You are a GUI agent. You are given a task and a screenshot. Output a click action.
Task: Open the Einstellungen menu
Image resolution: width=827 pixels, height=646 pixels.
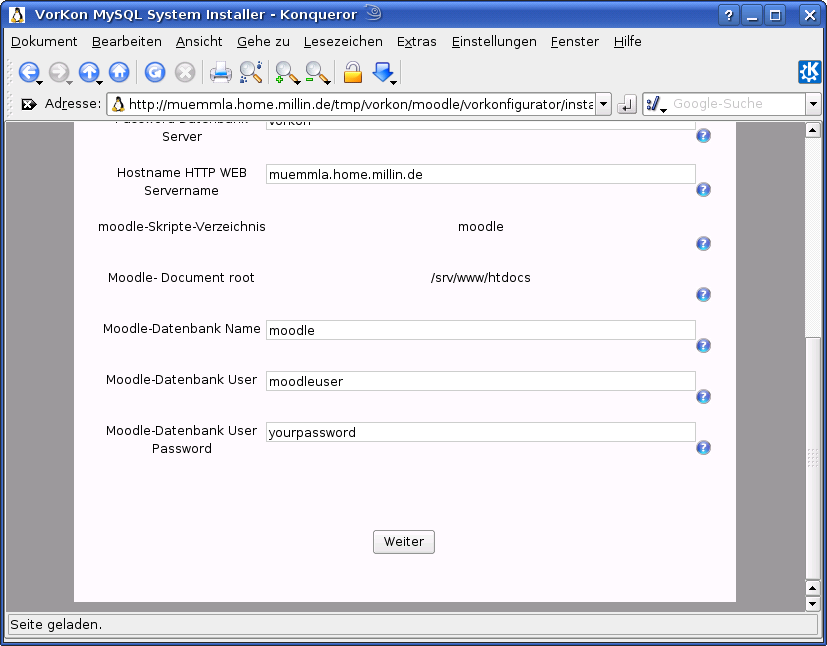pyautogui.click(x=494, y=41)
